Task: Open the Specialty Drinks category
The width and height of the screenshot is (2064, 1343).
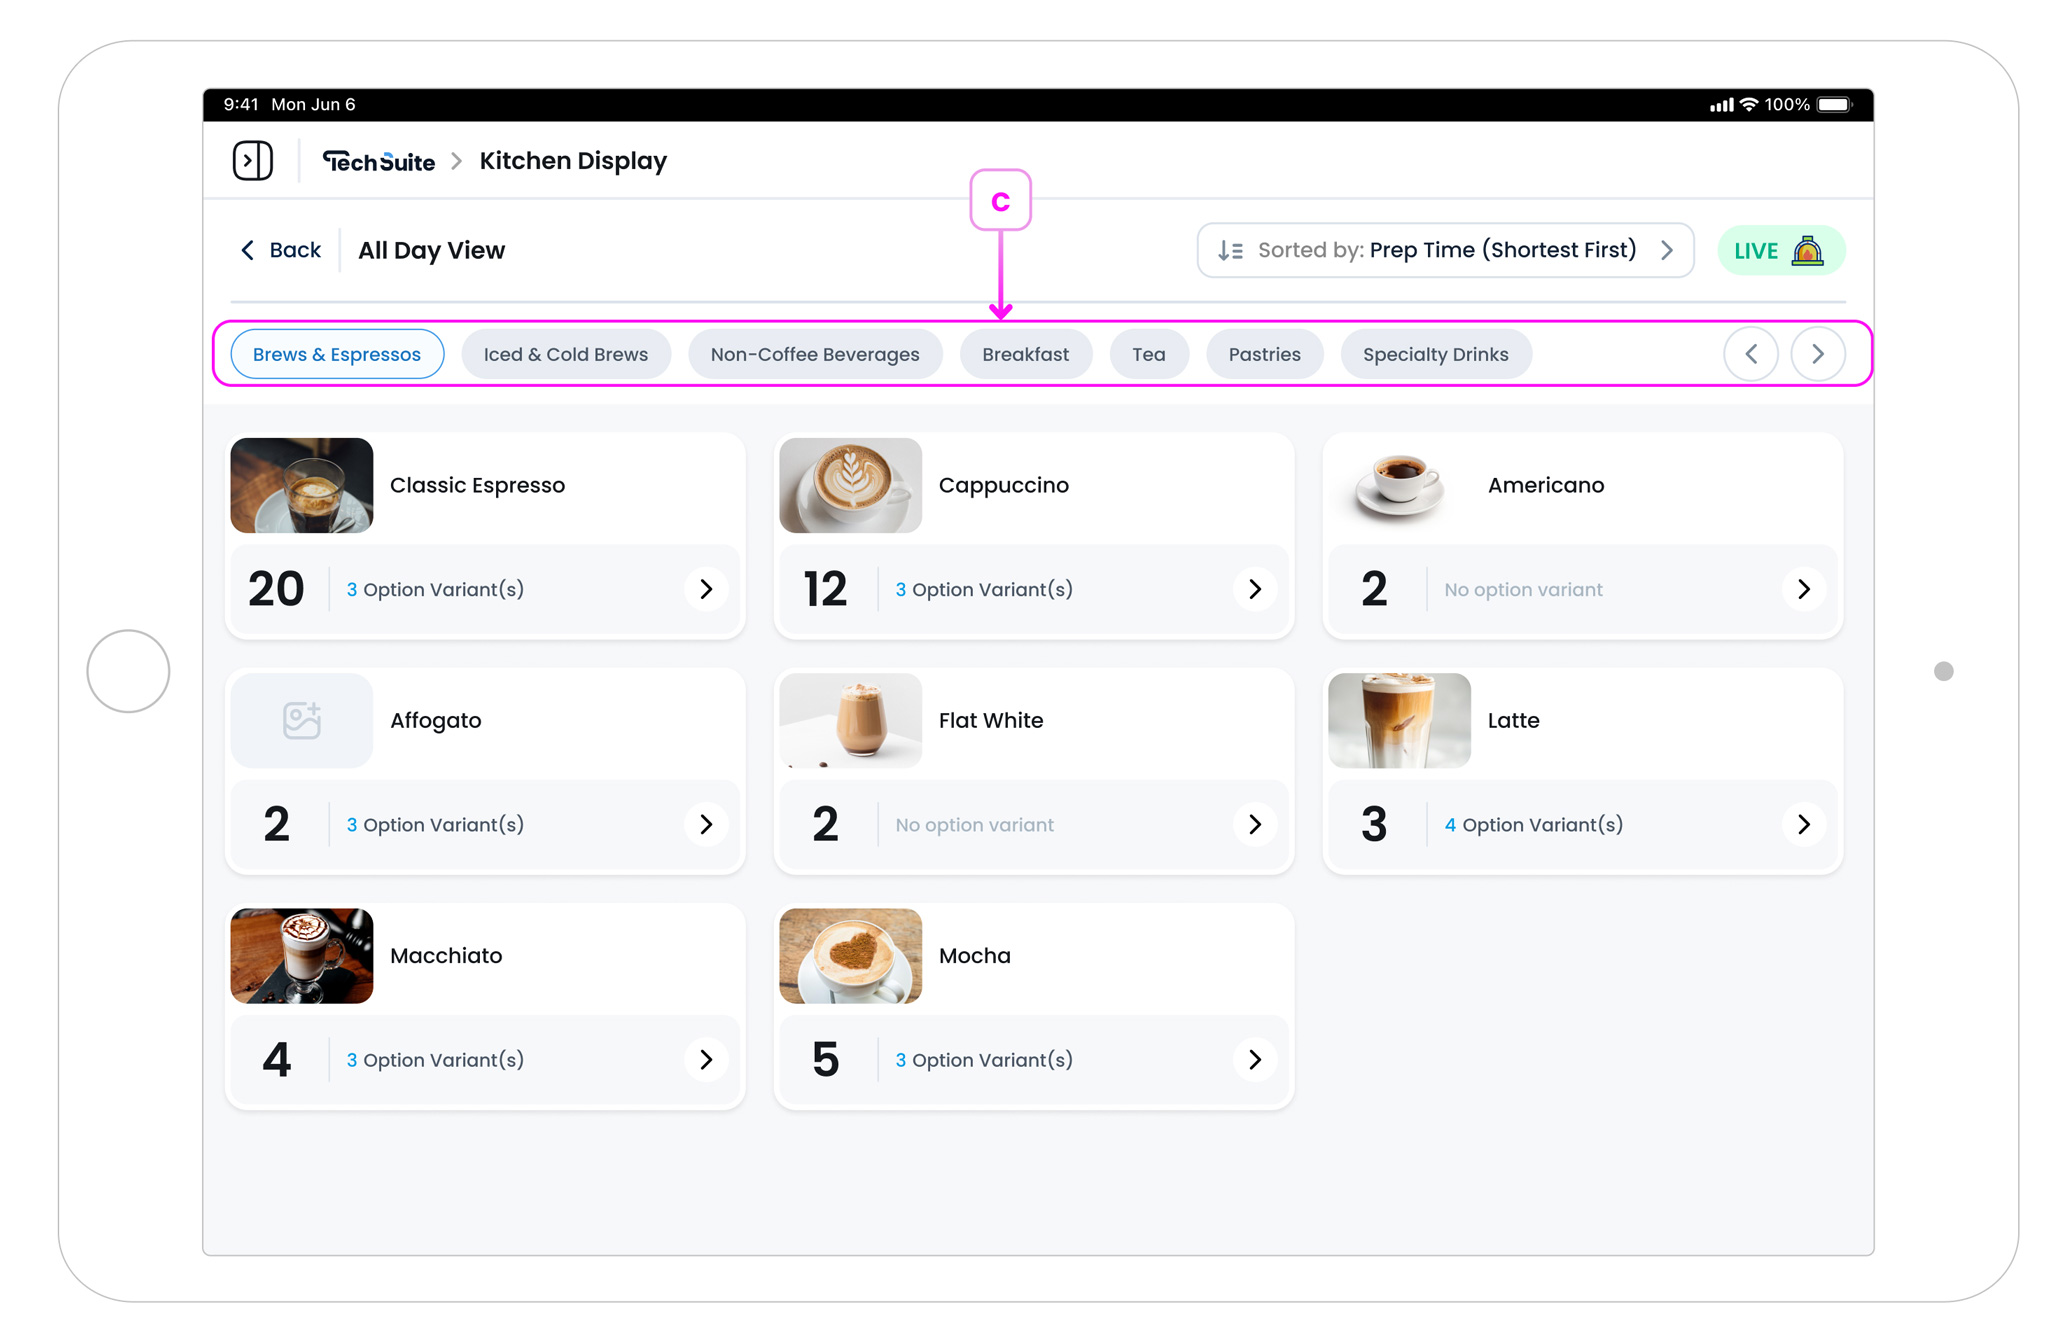Action: point(1434,354)
